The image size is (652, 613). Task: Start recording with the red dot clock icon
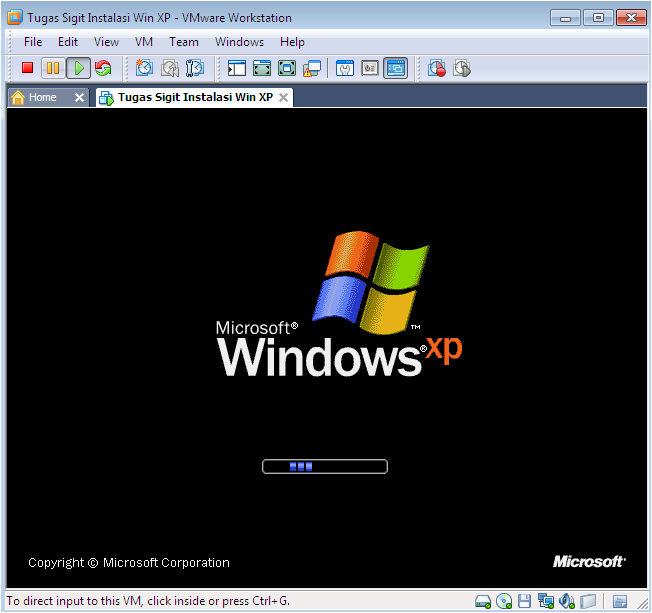tap(437, 68)
